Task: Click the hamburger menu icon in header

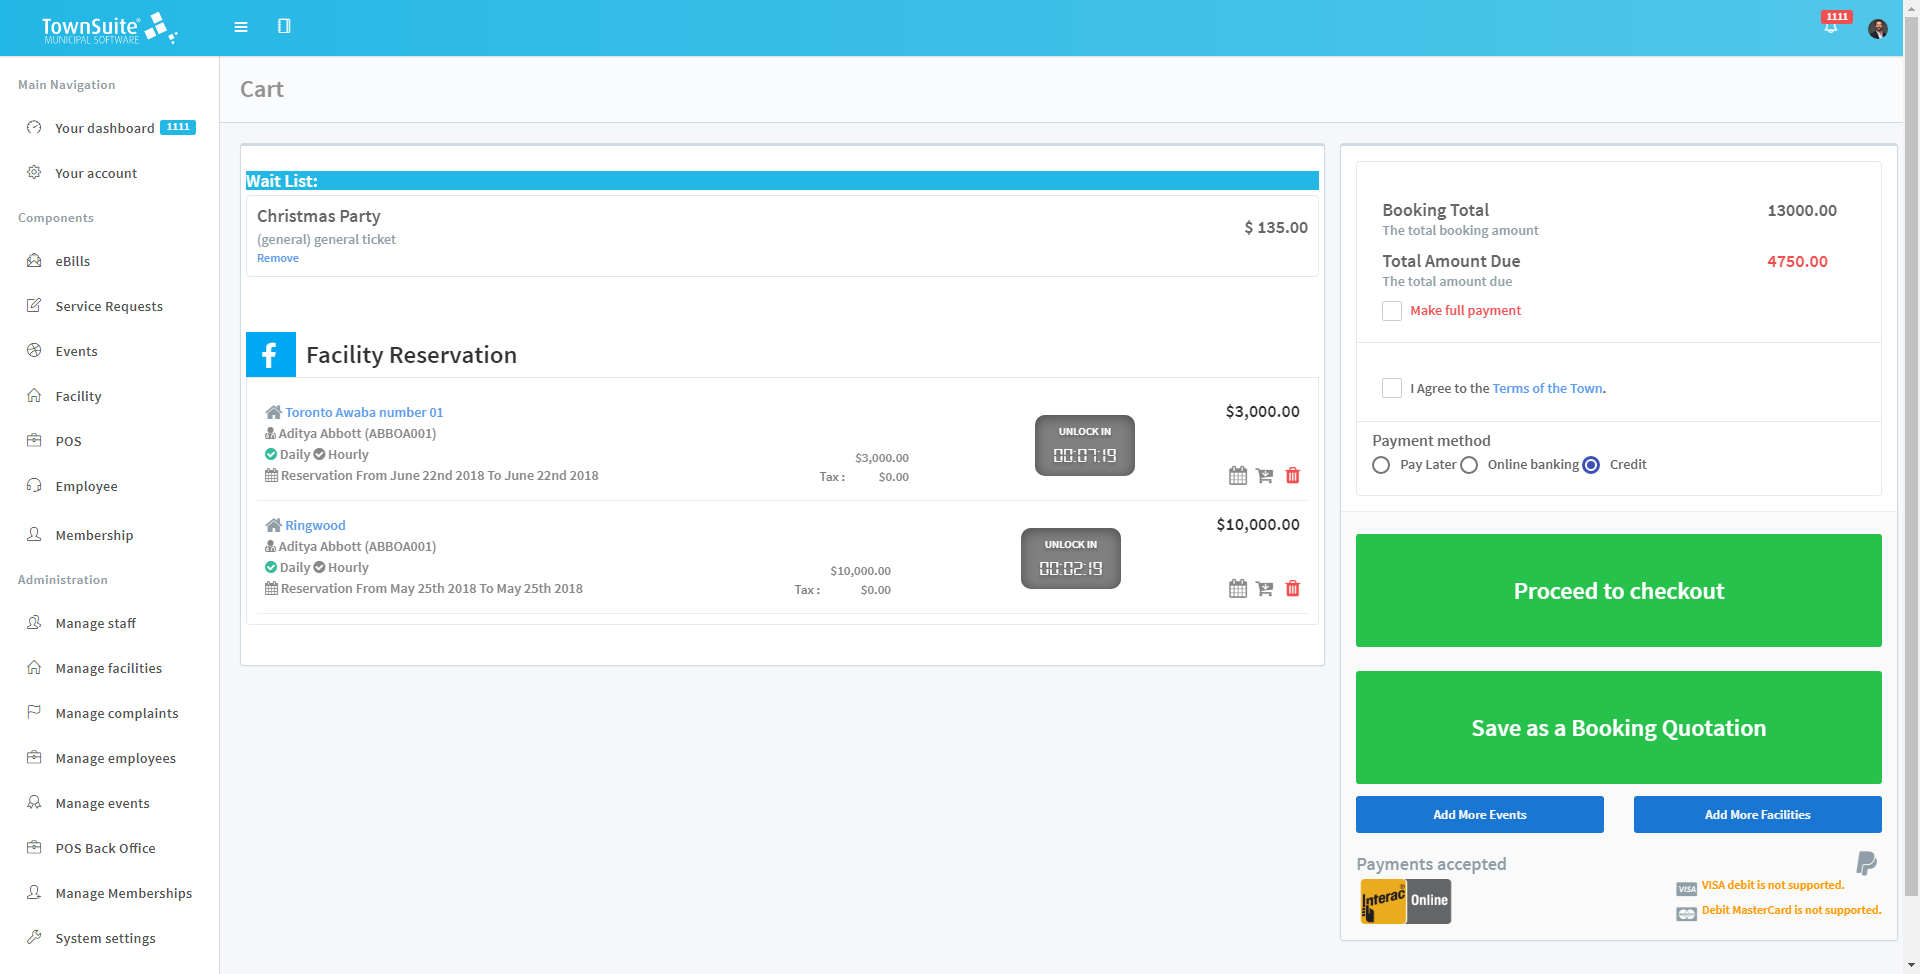Action: (x=241, y=27)
